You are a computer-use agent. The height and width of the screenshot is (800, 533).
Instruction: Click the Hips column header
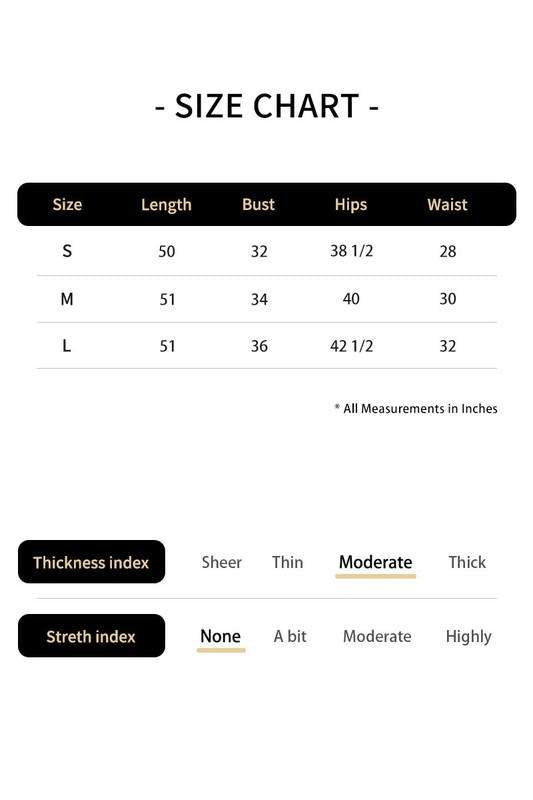pos(351,205)
